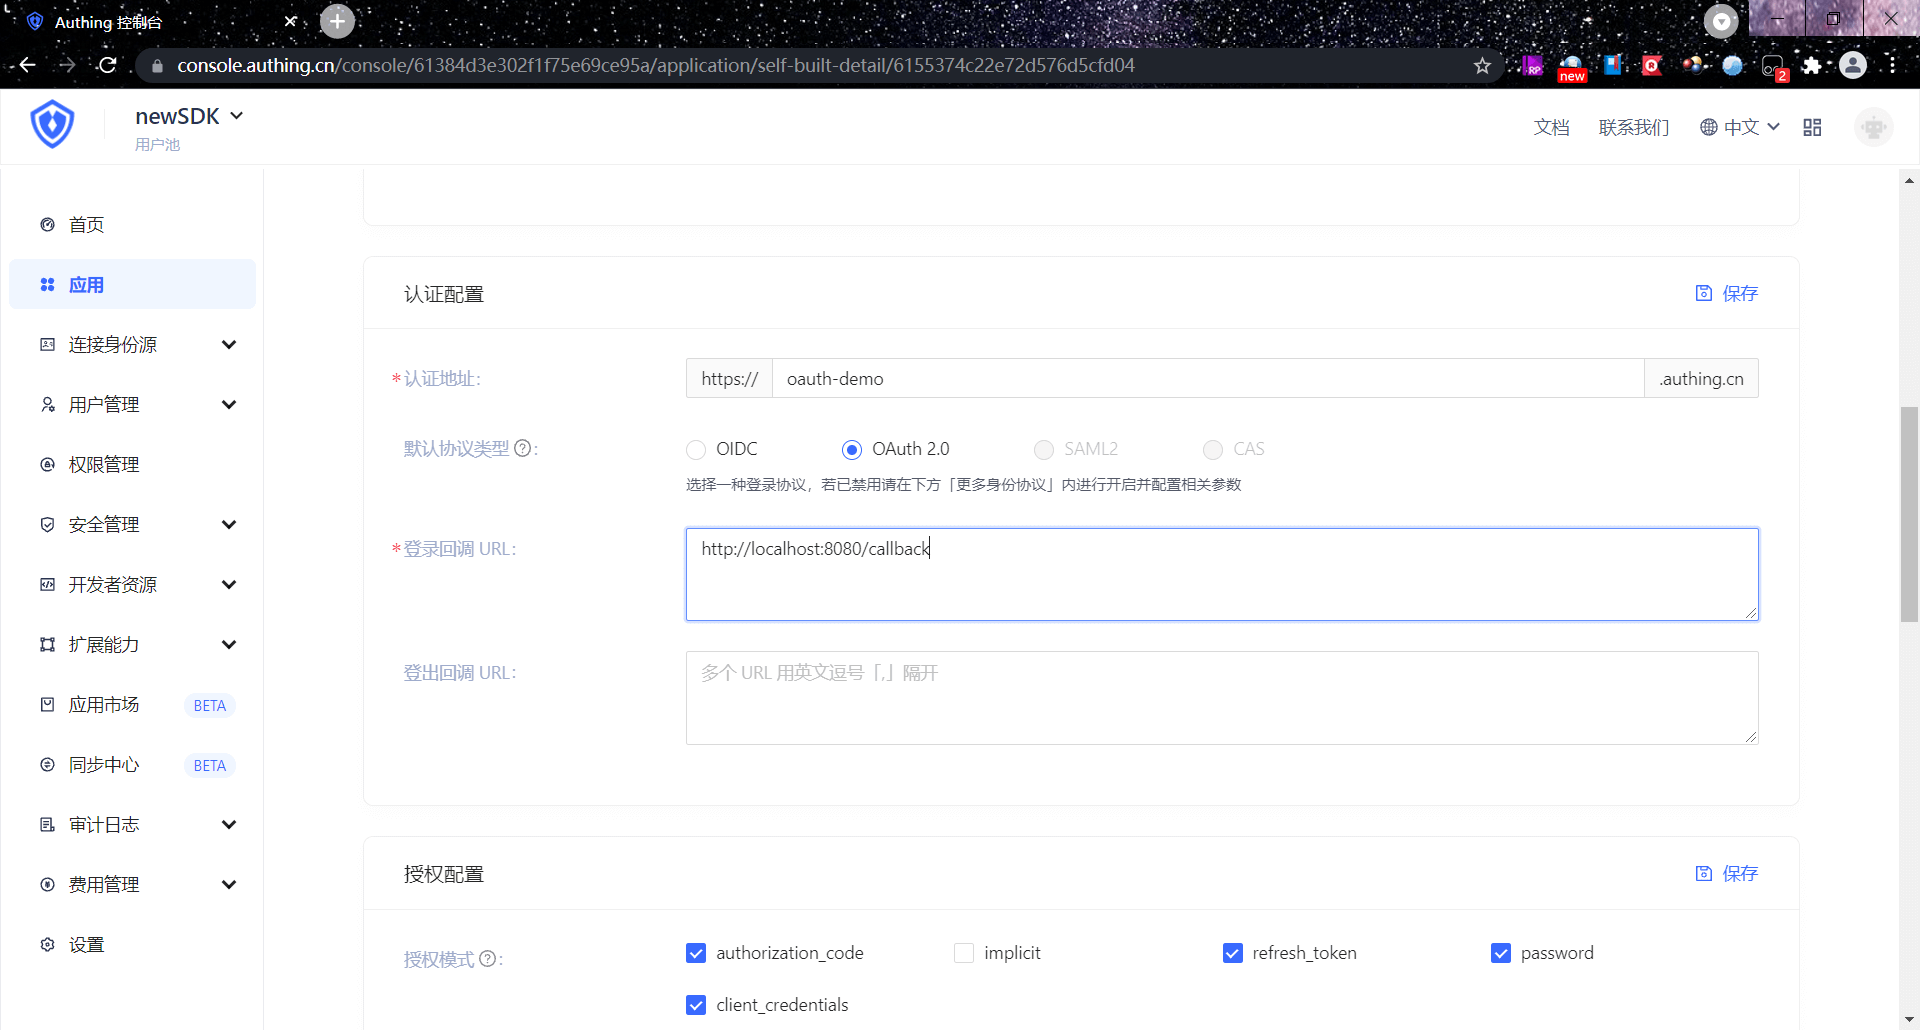Viewport: 1920px width, 1030px height.
Task: Click help icon beside 默认协议类型
Action: pos(522,449)
